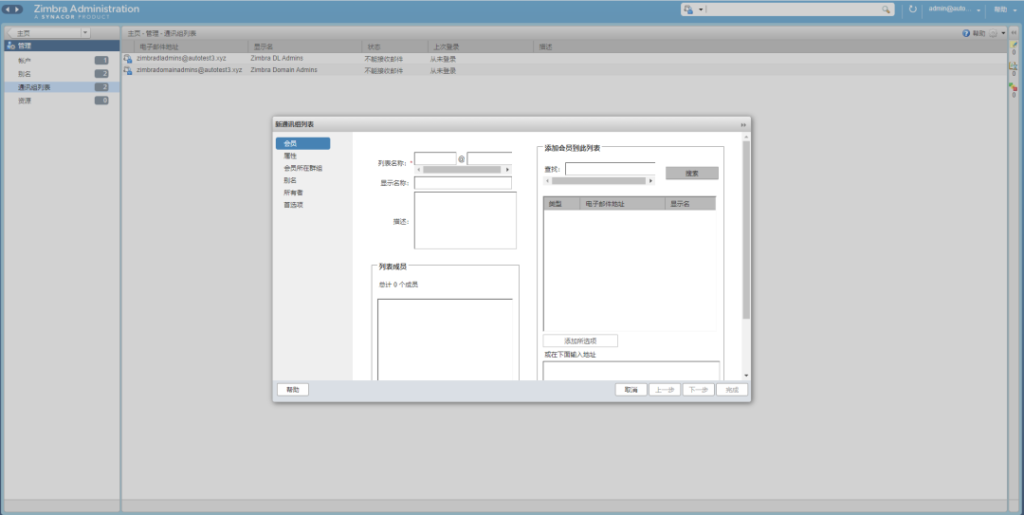Click 'Zimbra Domain Admins' display name cell
The width and height of the screenshot is (1024, 515).
point(284,70)
